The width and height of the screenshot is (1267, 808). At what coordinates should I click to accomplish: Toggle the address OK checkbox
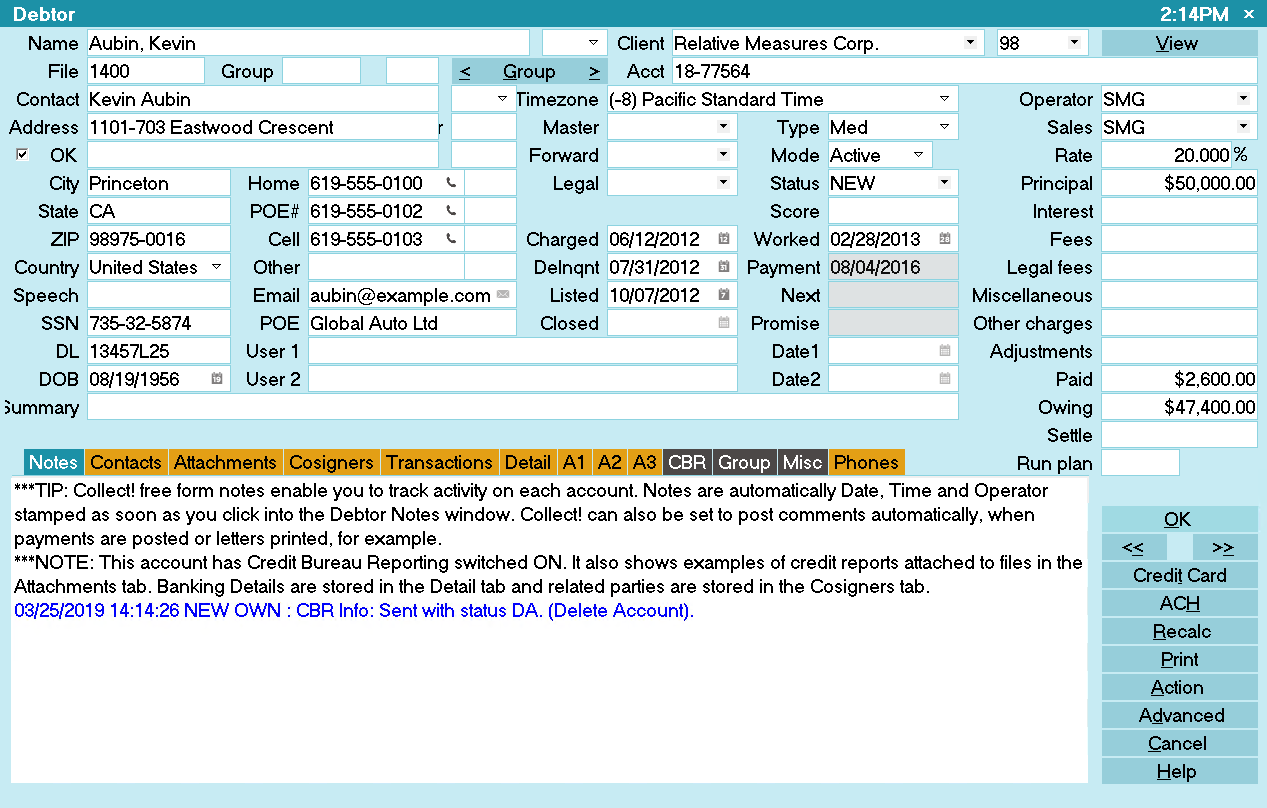(x=23, y=155)
